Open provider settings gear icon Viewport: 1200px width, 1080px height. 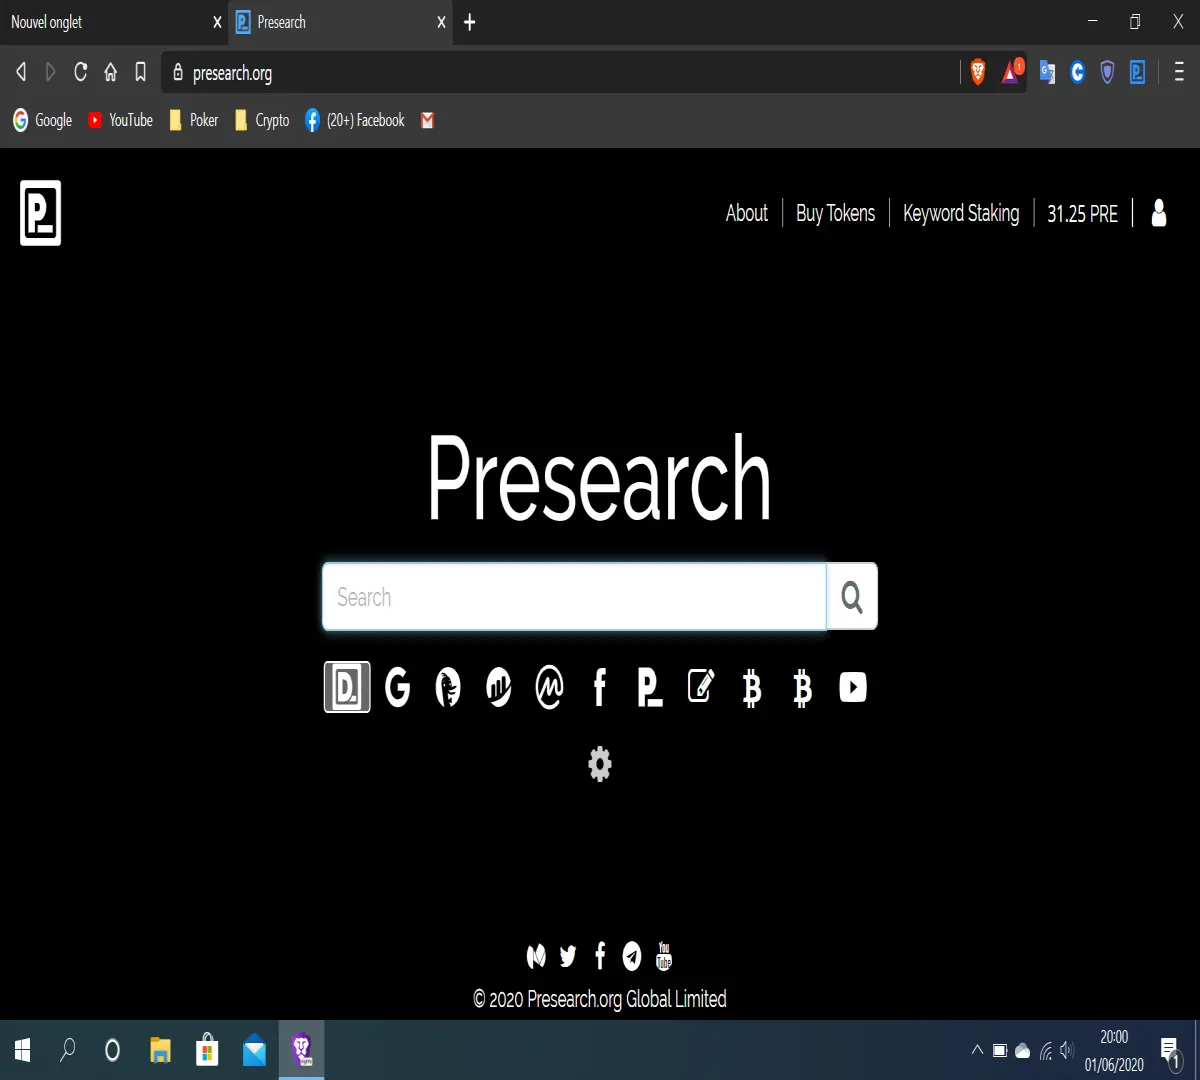pyautogui.click(x=600, y=764)
